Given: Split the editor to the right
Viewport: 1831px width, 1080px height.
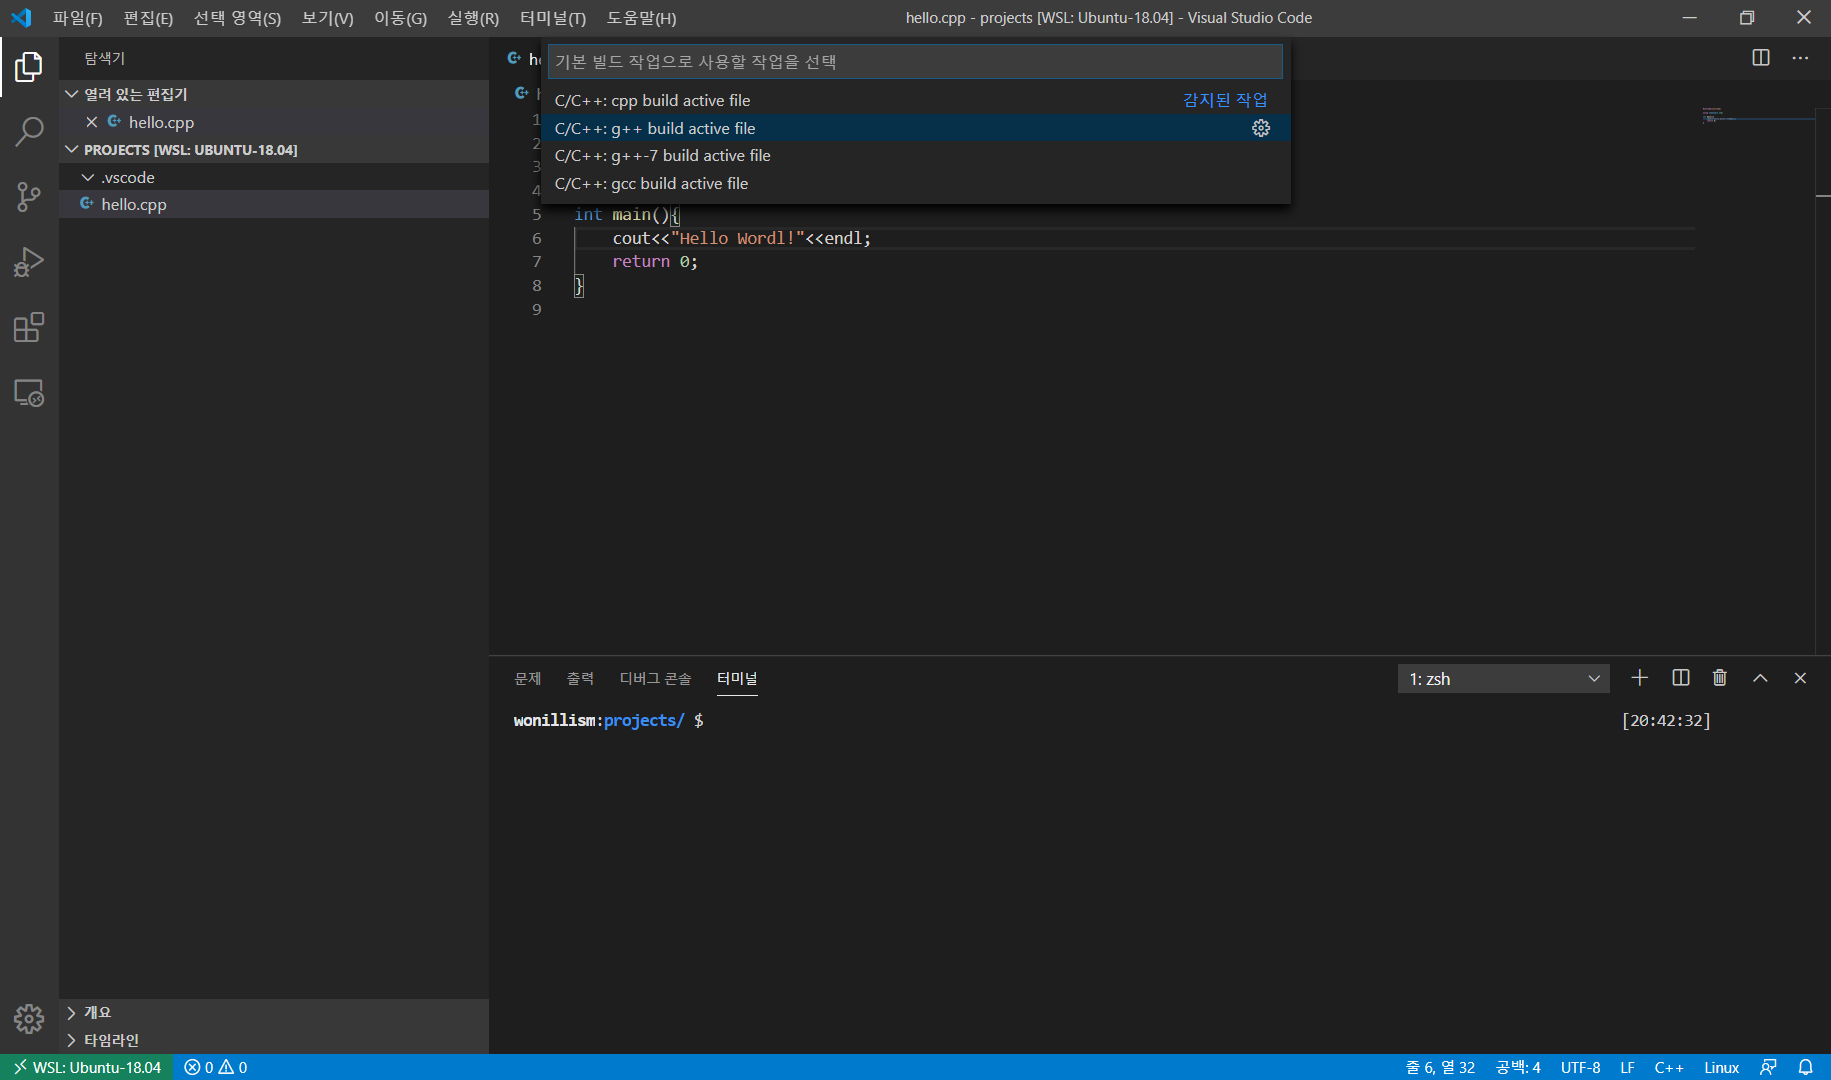Looking at the screenshot, I should click(1761, 58).
